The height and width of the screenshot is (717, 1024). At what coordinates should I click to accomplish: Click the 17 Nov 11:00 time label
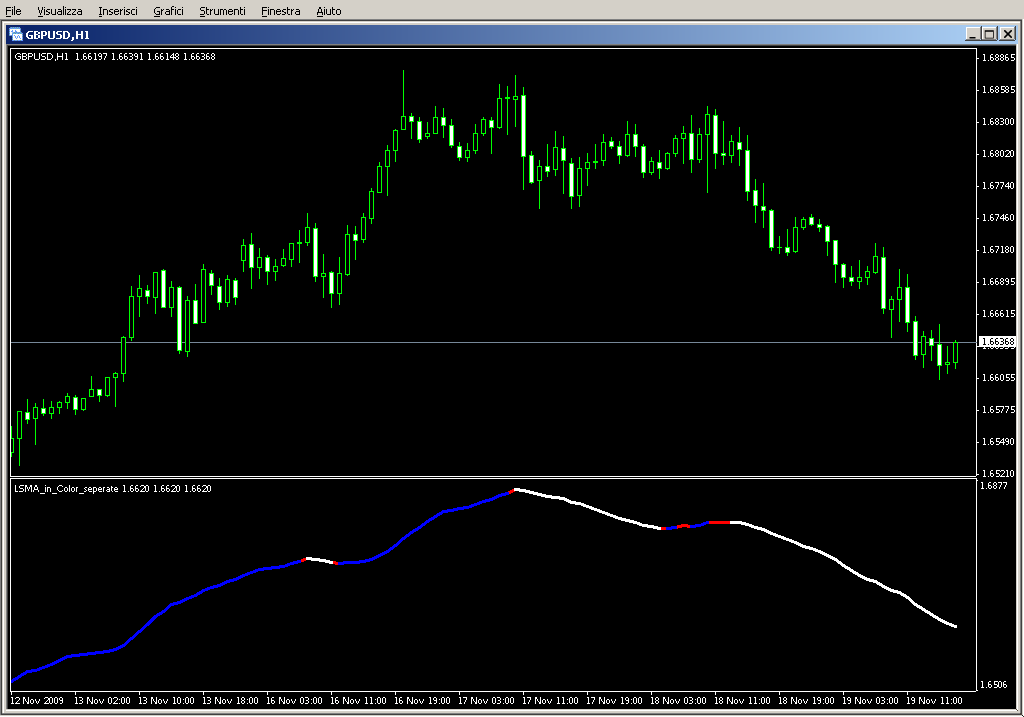coord(550,701)
